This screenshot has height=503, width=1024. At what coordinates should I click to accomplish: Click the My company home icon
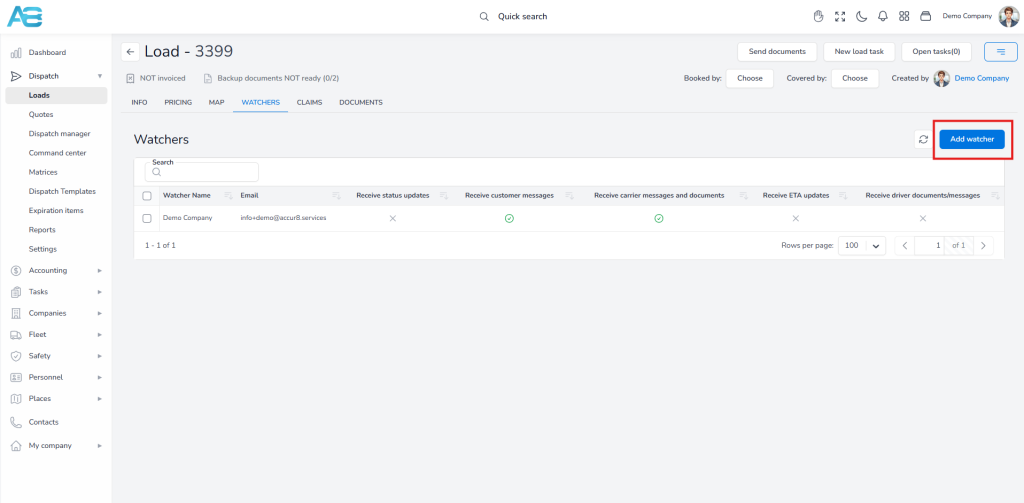click(x=16, y=446)
